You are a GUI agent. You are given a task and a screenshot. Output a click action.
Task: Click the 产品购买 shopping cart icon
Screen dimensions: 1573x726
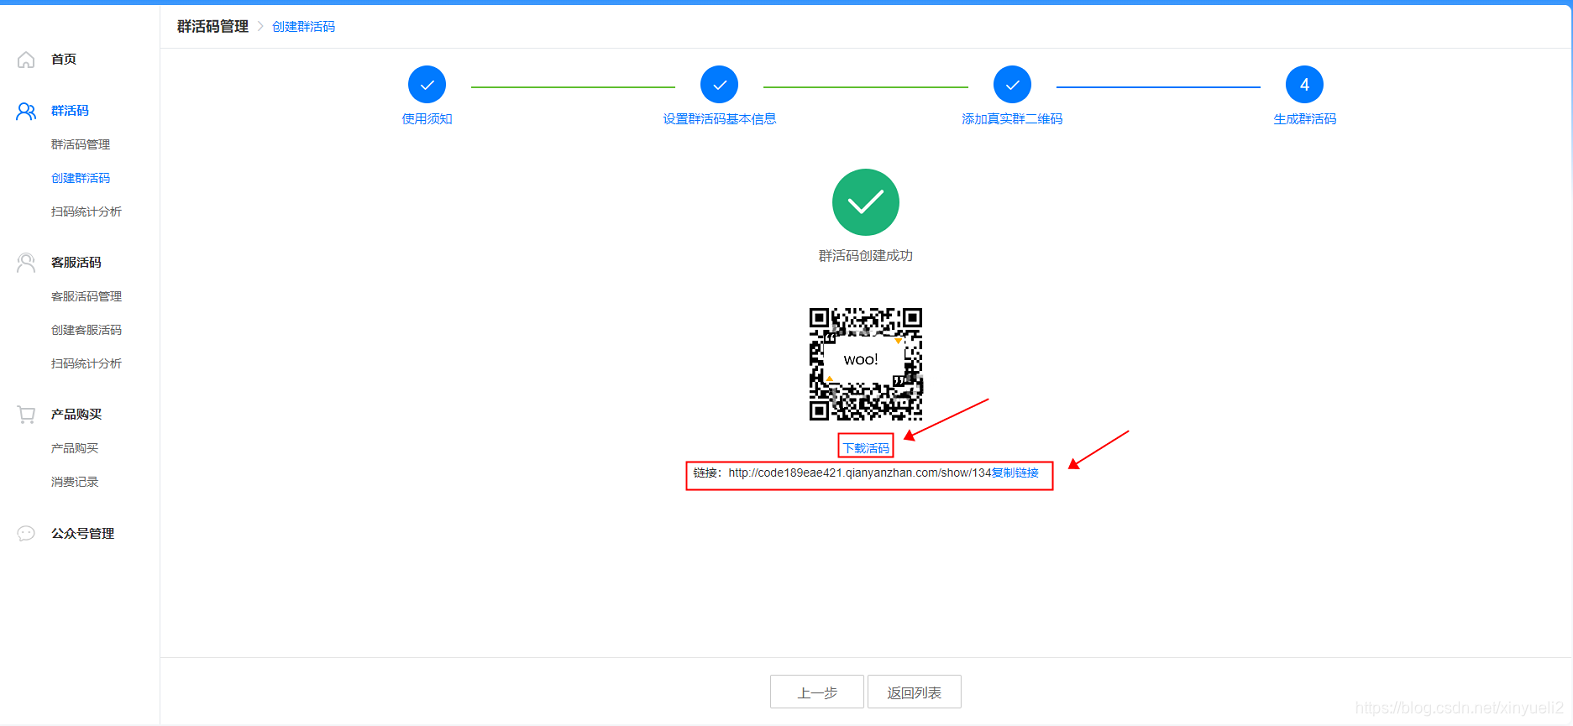click(26, 414)
